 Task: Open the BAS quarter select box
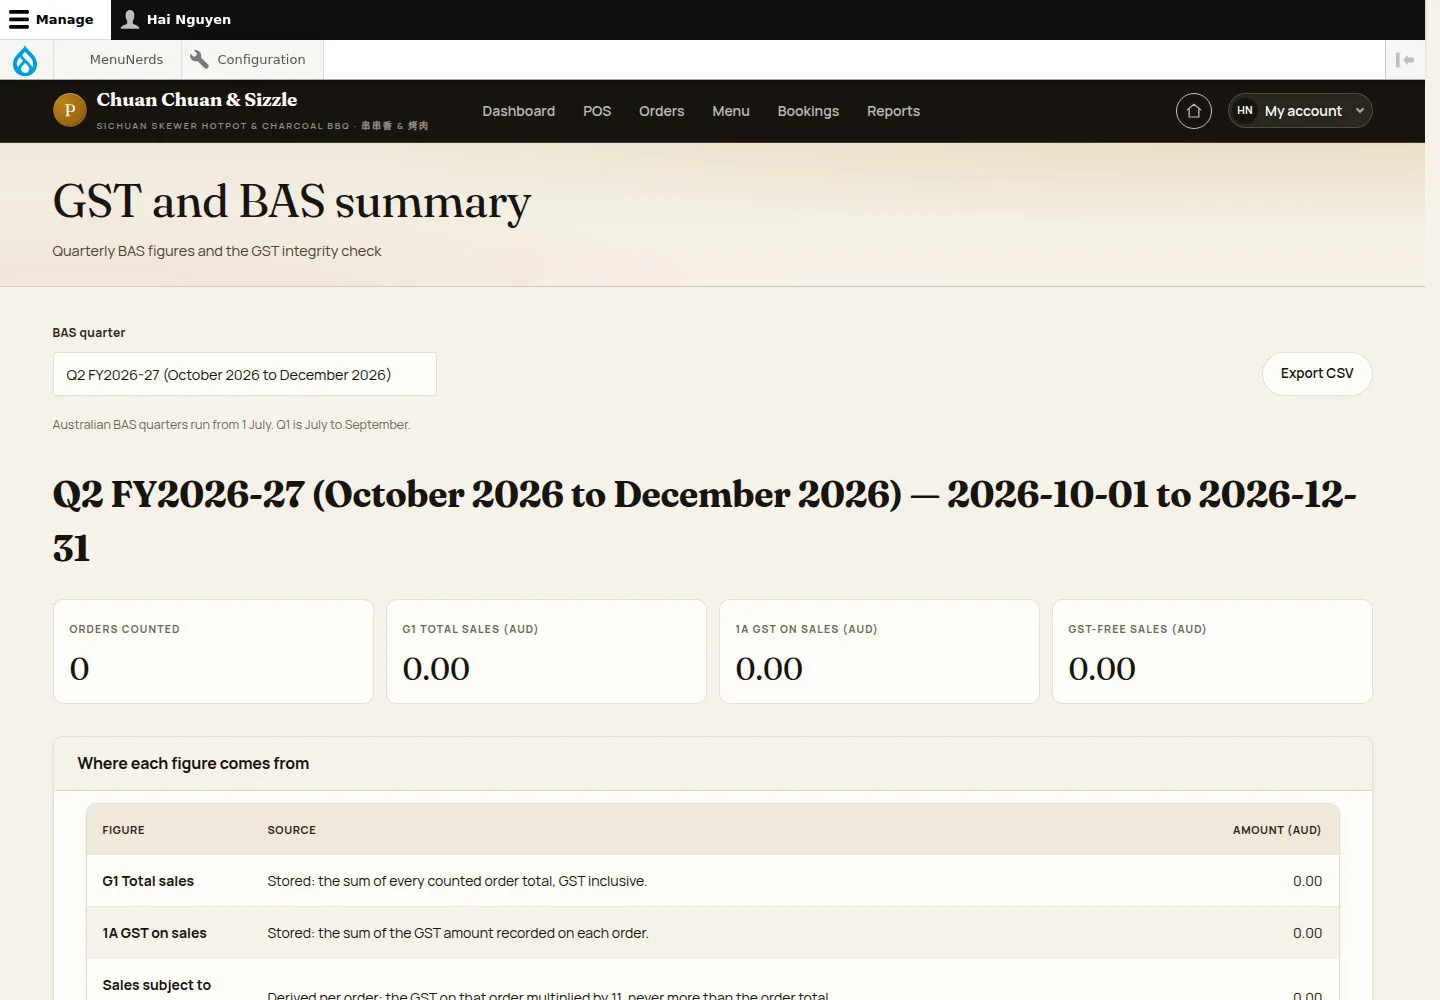[x=244, y=375]
